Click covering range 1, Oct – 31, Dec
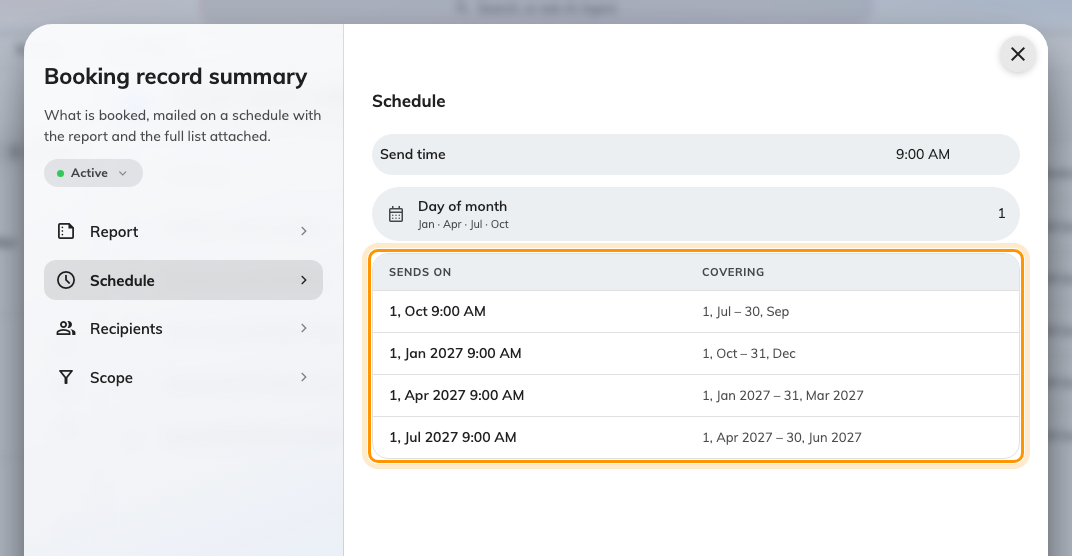Image resolution: width=1072 pixels, height=556 pixels. tap(749, 354)
